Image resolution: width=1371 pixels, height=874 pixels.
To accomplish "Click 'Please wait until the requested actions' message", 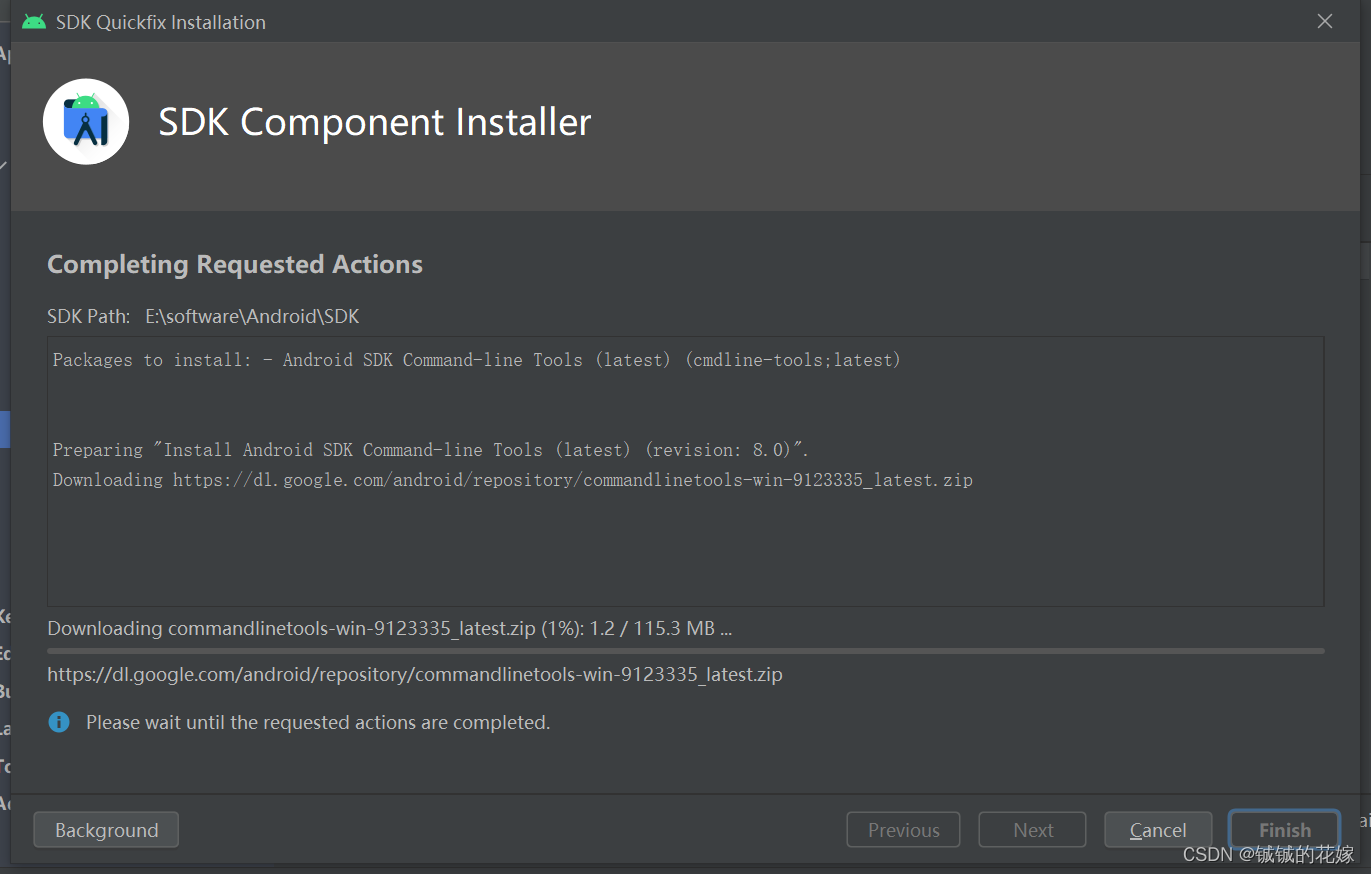I will (x=318, y=722).
